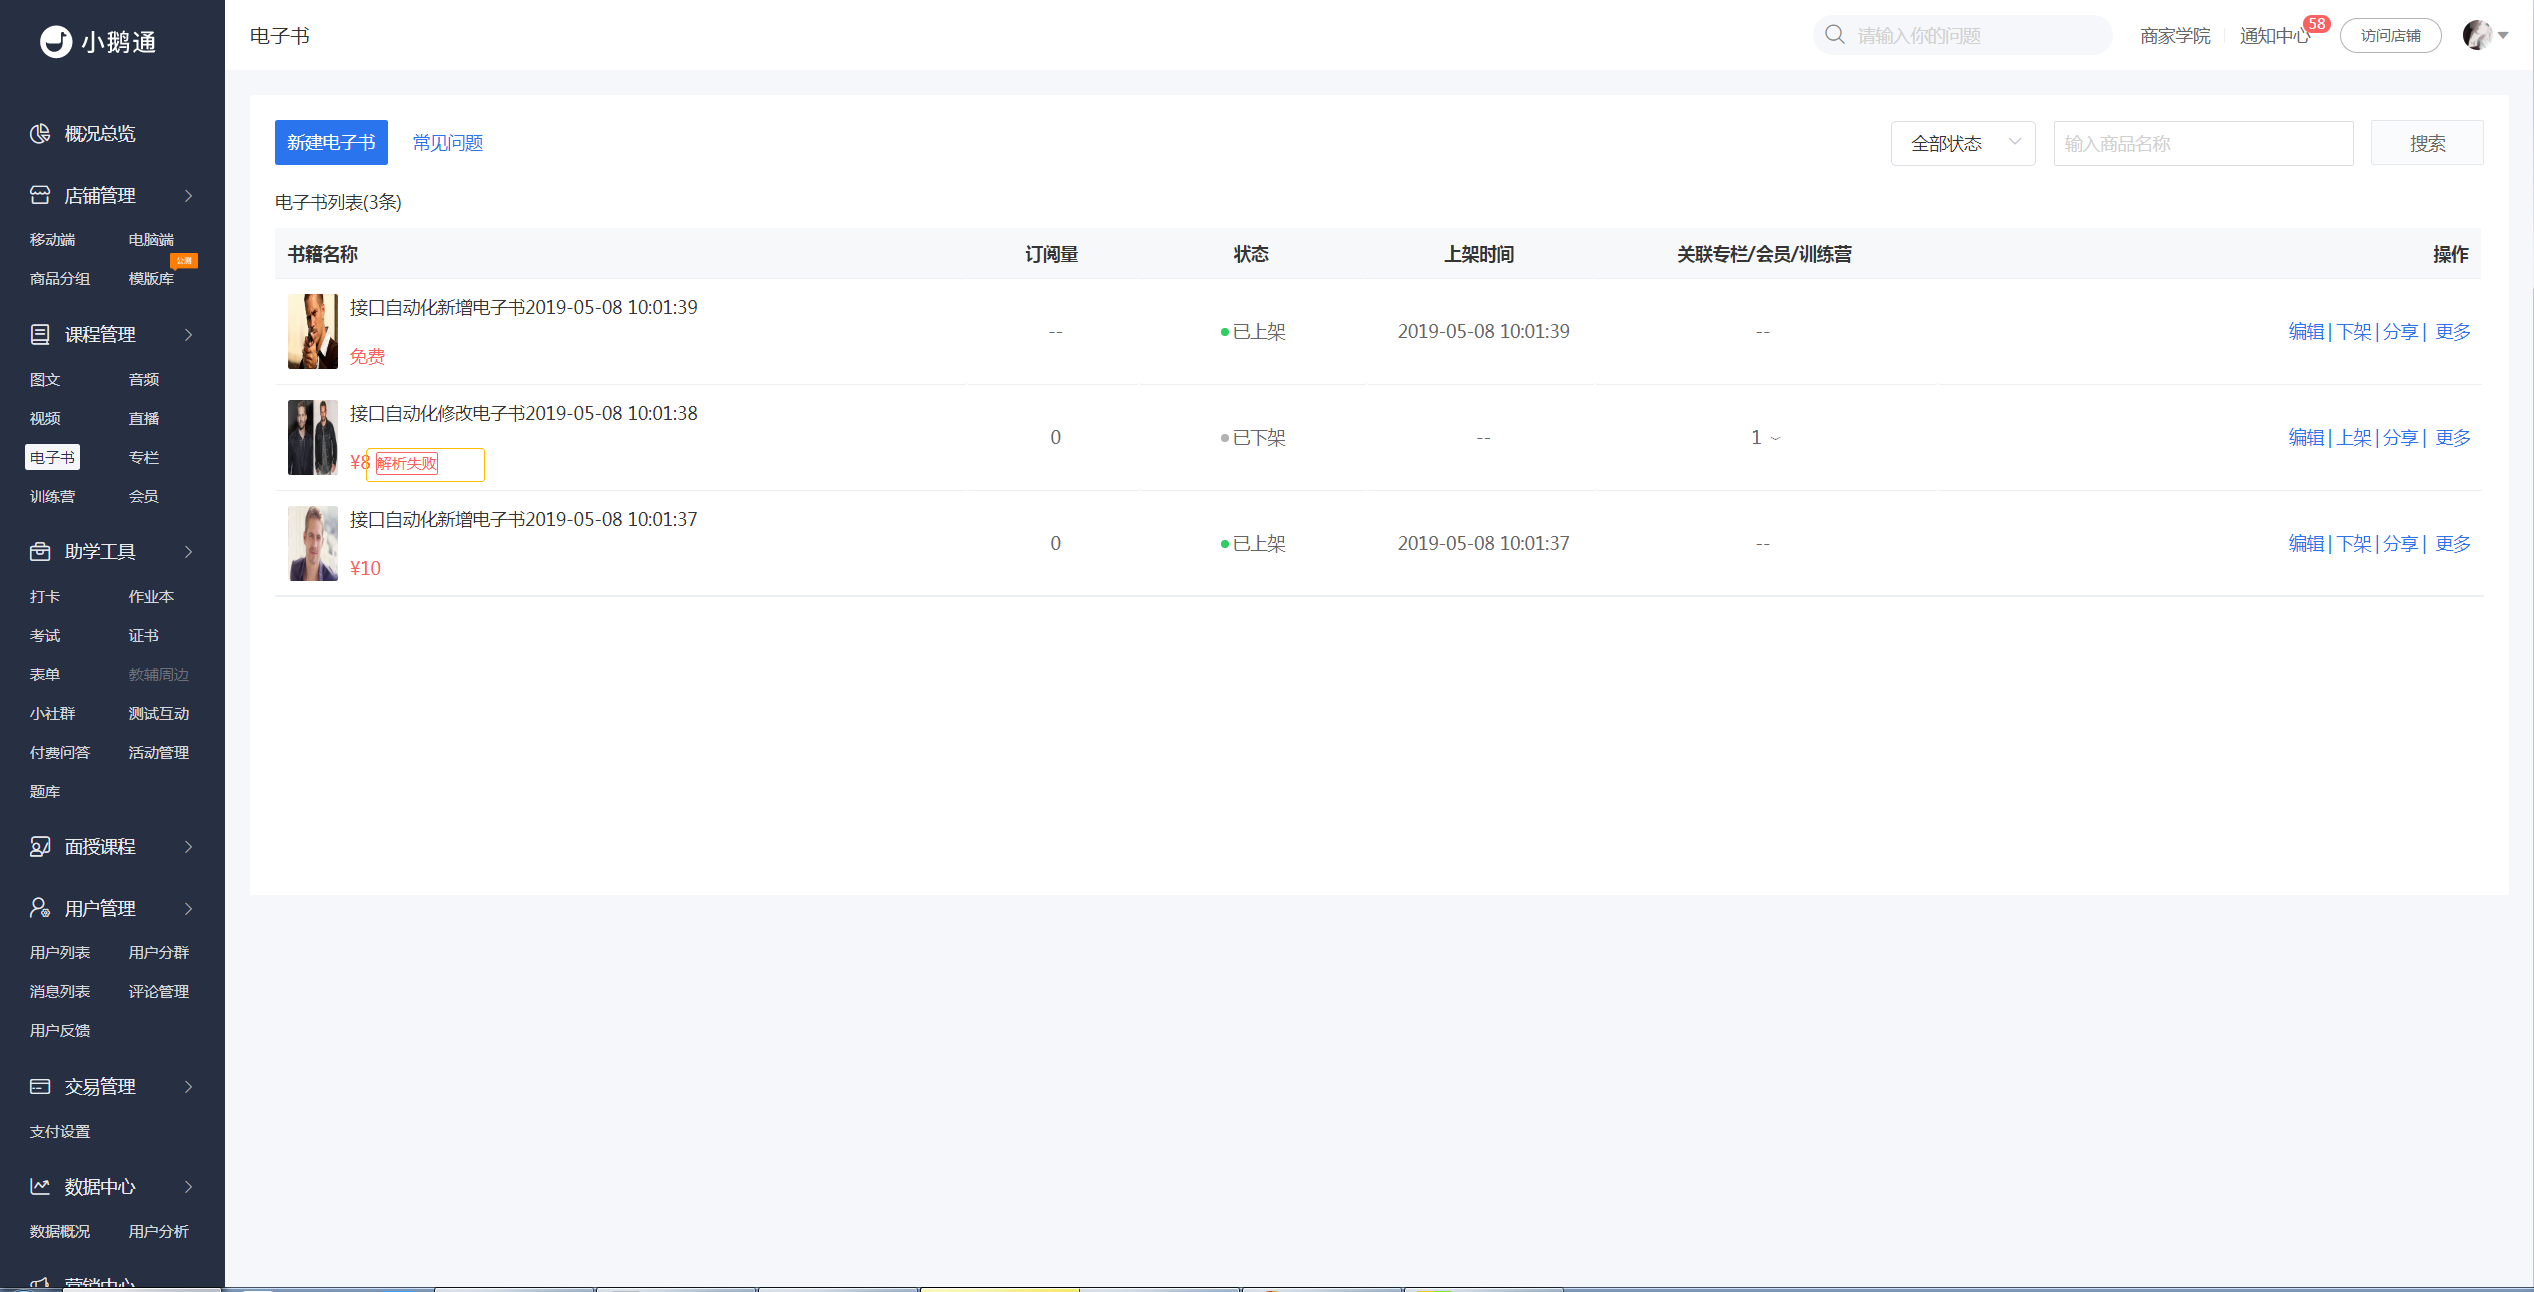Click the 面授课程 sidebar icon
Screen dimensions: 2534x1292
coord(40,846)
